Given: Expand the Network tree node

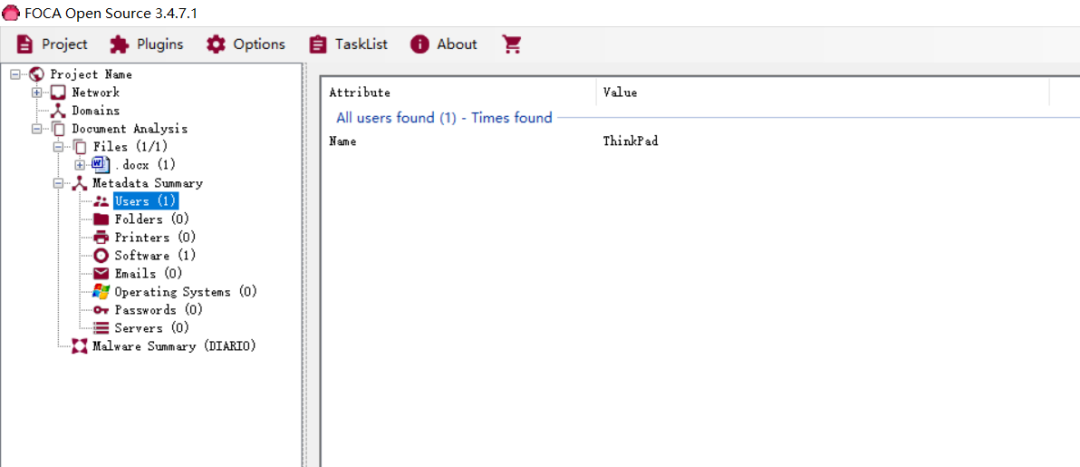Looking at the screenshot, I should [x=37, y=92].
